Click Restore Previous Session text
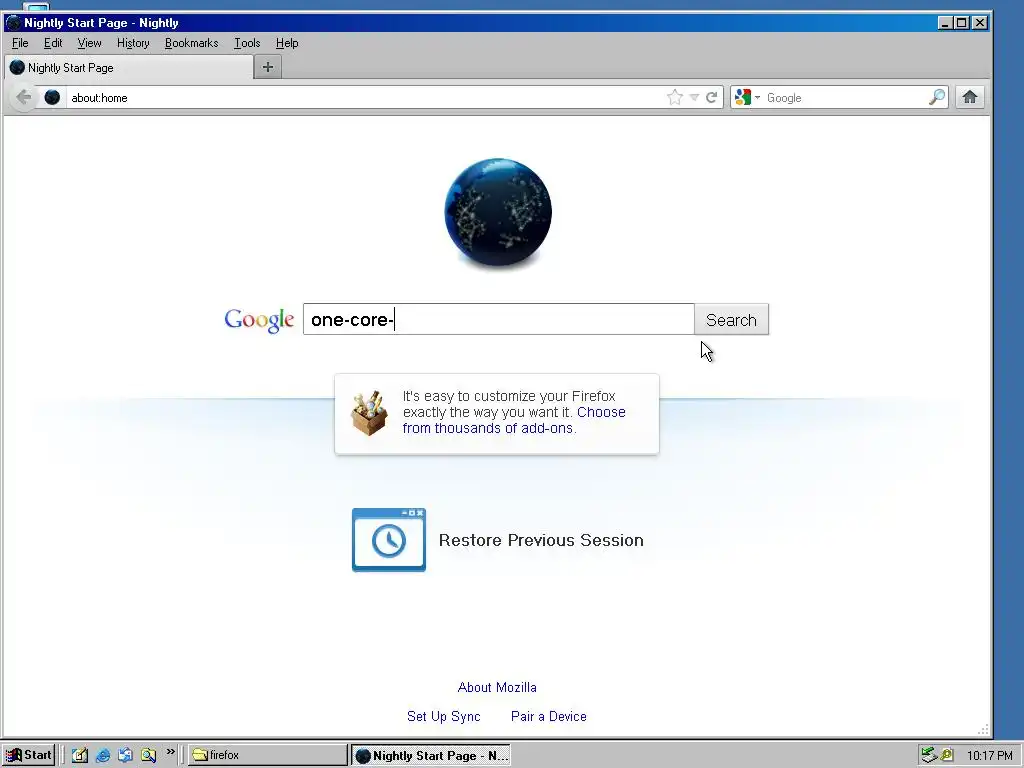 541,540
